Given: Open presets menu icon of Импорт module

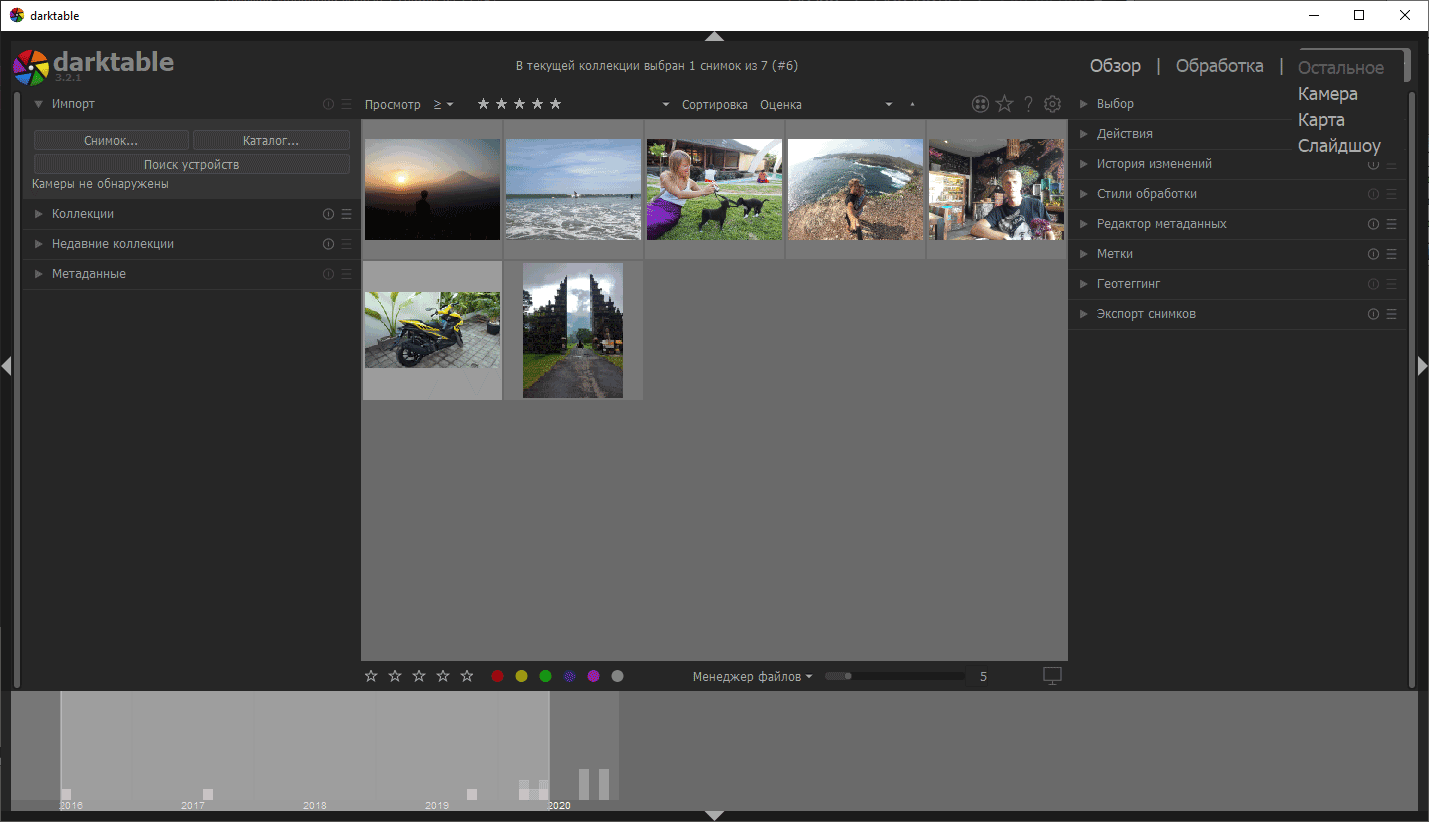Looking at the screenshot, I should 347,104.
